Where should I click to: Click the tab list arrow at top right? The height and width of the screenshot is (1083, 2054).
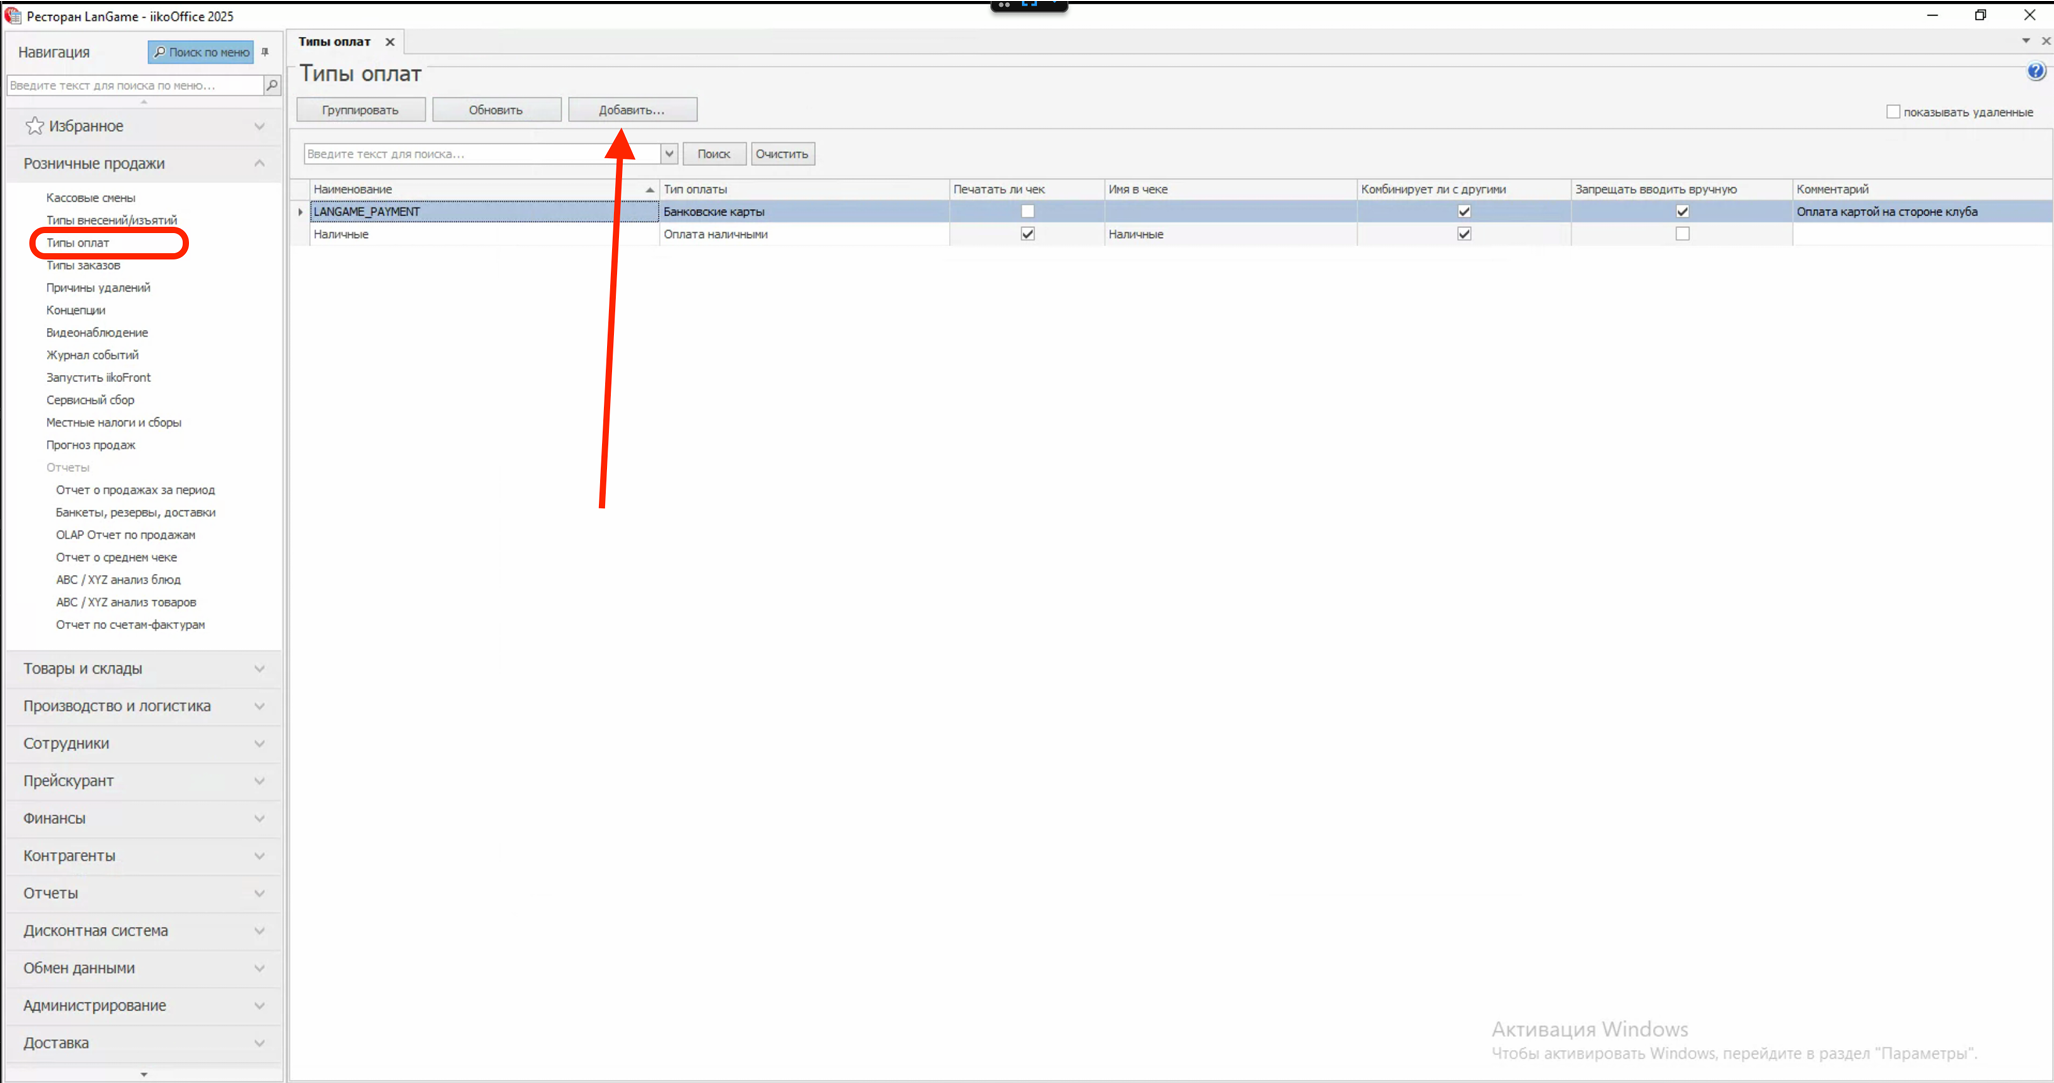click(2026, 41)
